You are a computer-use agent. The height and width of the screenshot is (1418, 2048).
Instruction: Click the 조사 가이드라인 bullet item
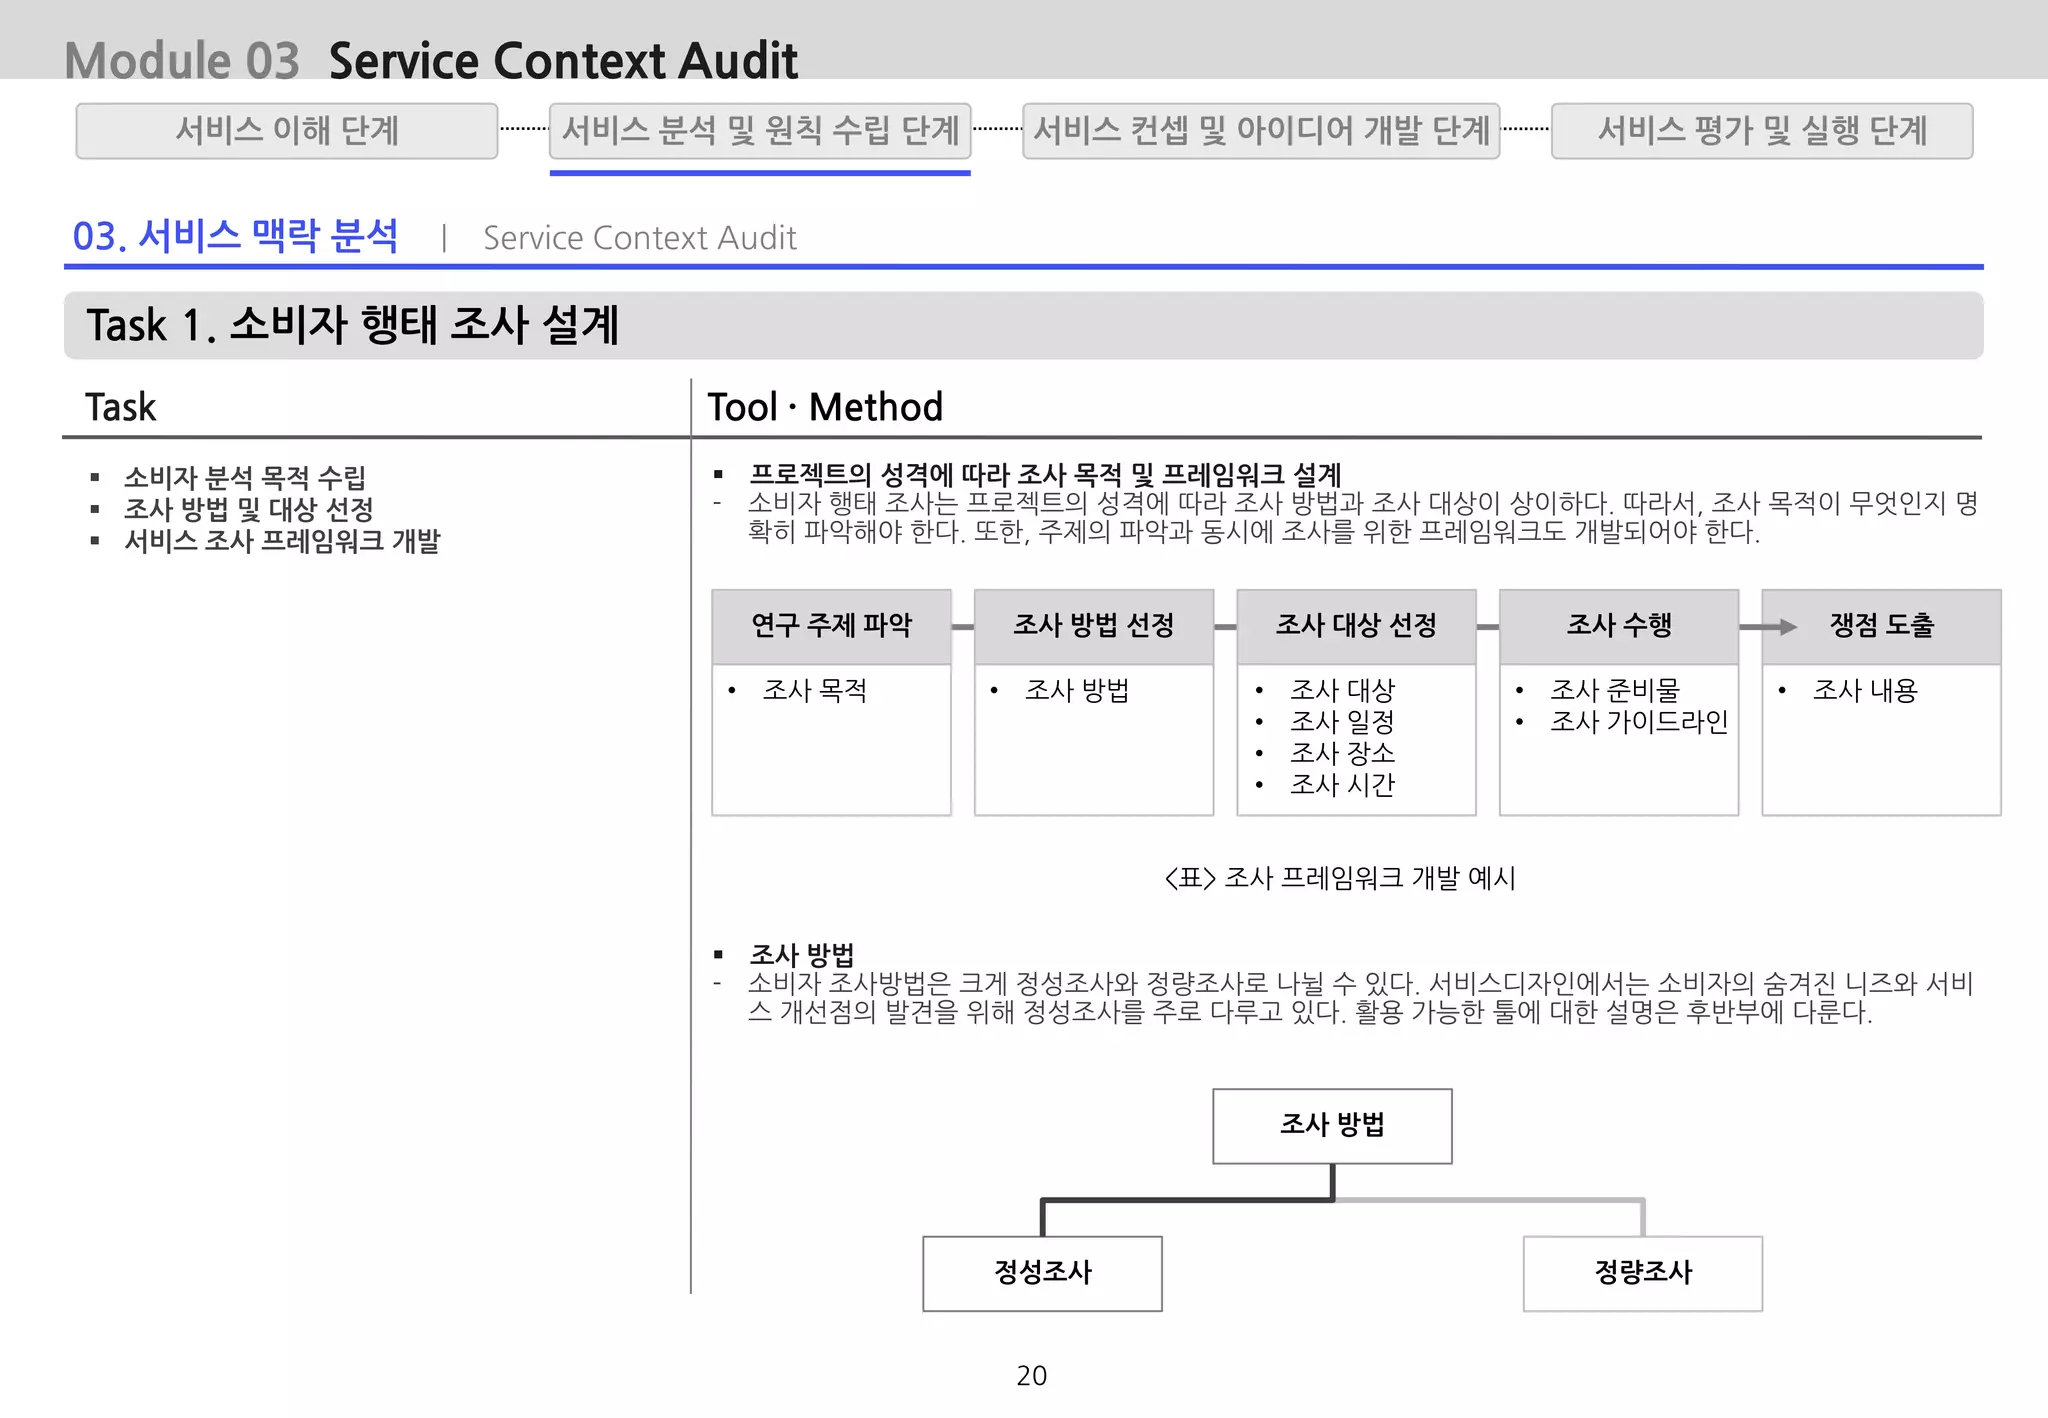[1639, 721]
